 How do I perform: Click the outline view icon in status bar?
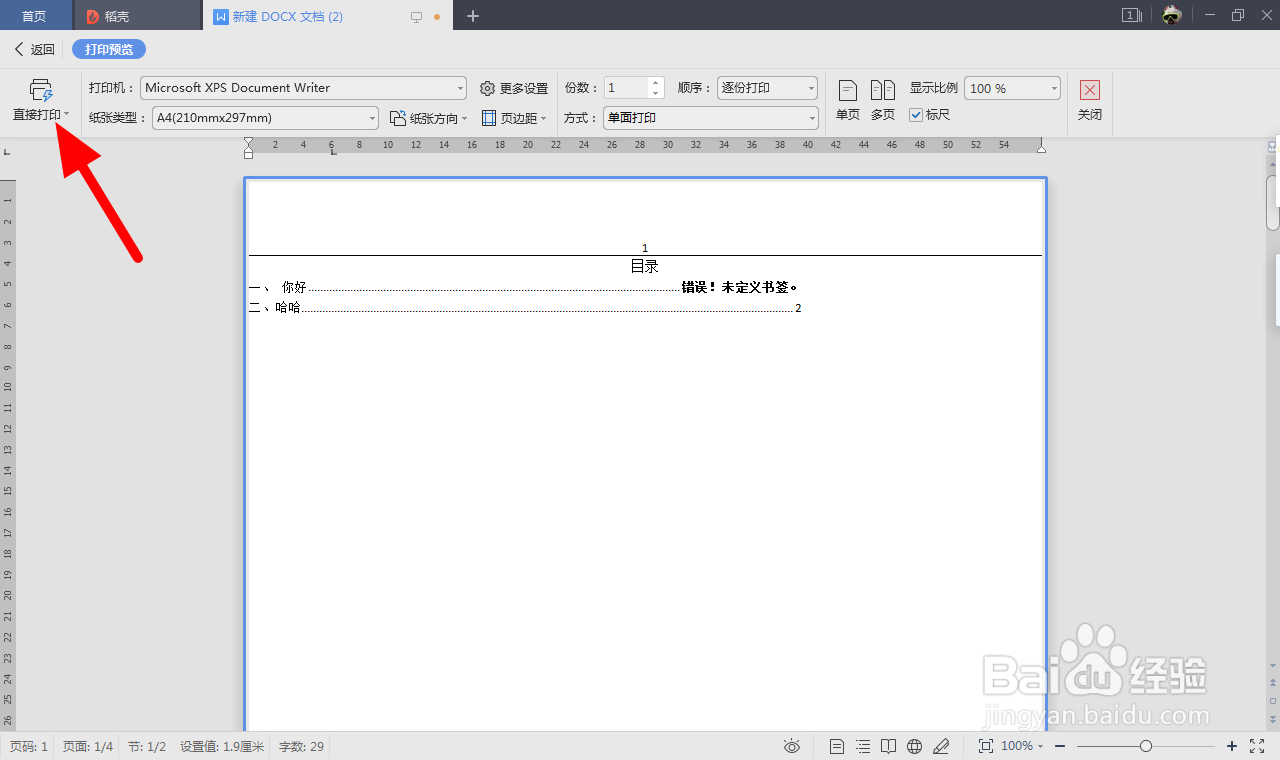coord(861,746)
